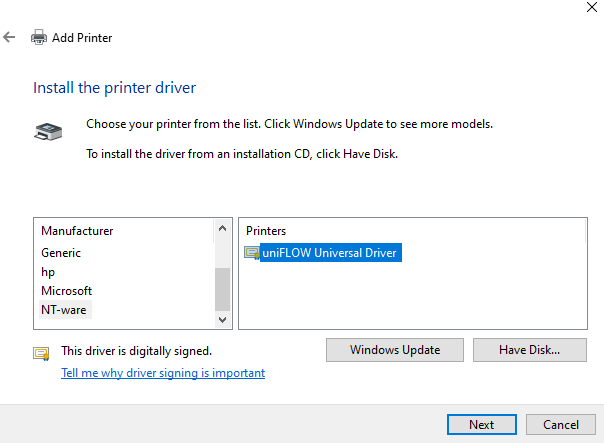
Task: Cancel the Add Printer wizard
Action: (x=560, y=424)
